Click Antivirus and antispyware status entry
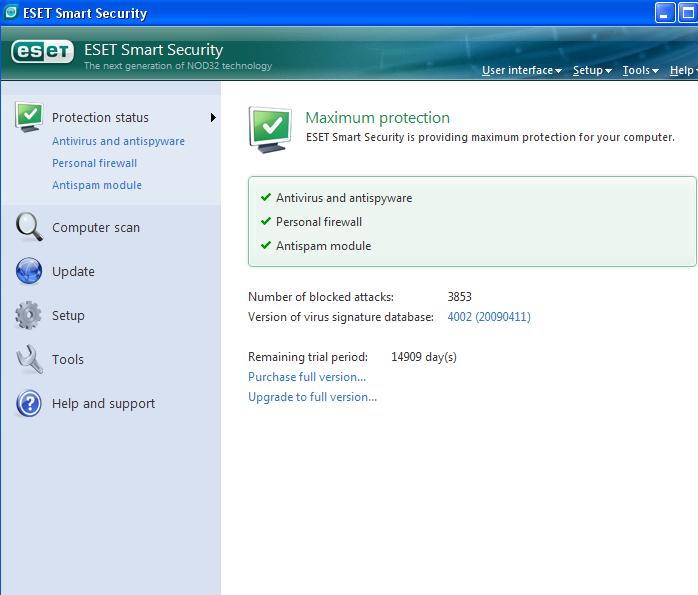698x595 pixels. 344,198
